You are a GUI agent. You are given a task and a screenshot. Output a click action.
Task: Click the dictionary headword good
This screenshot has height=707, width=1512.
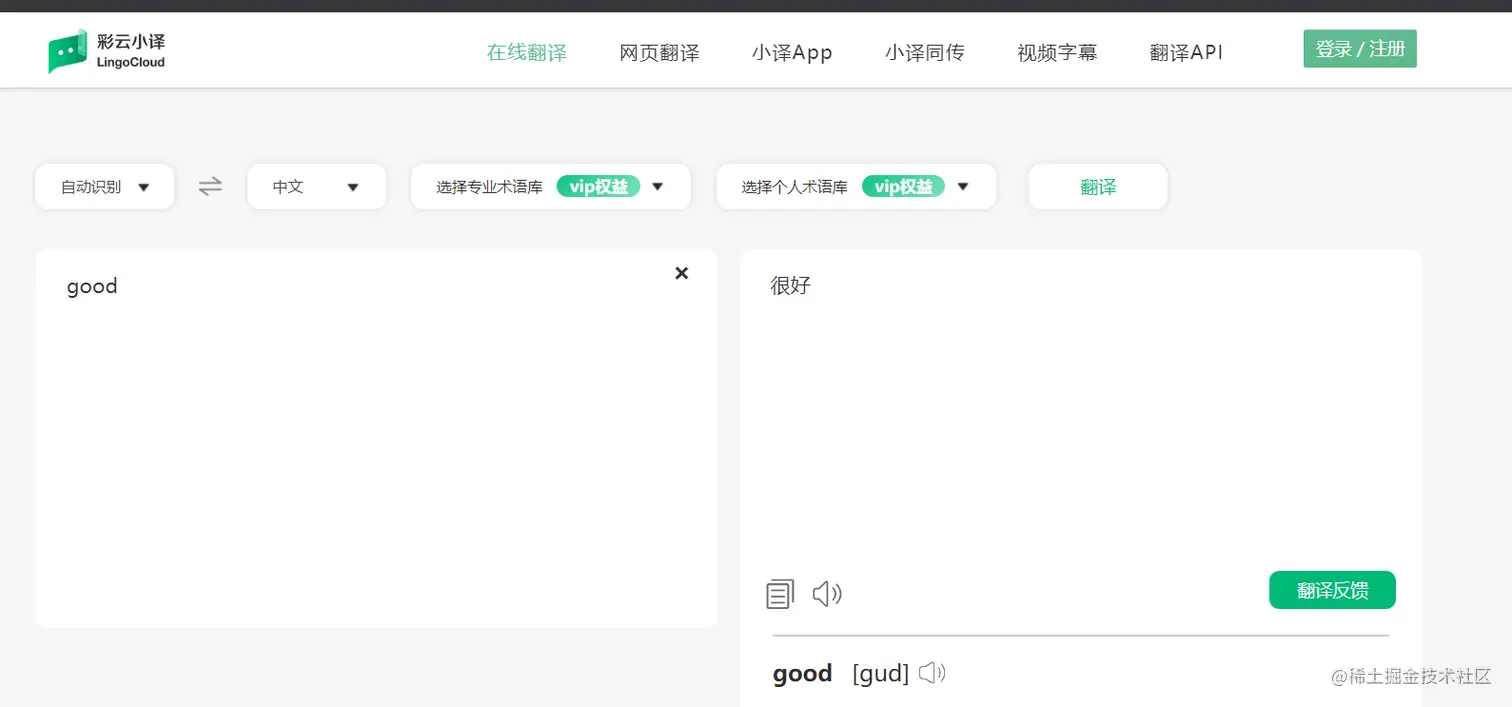[x=802, y=674]
